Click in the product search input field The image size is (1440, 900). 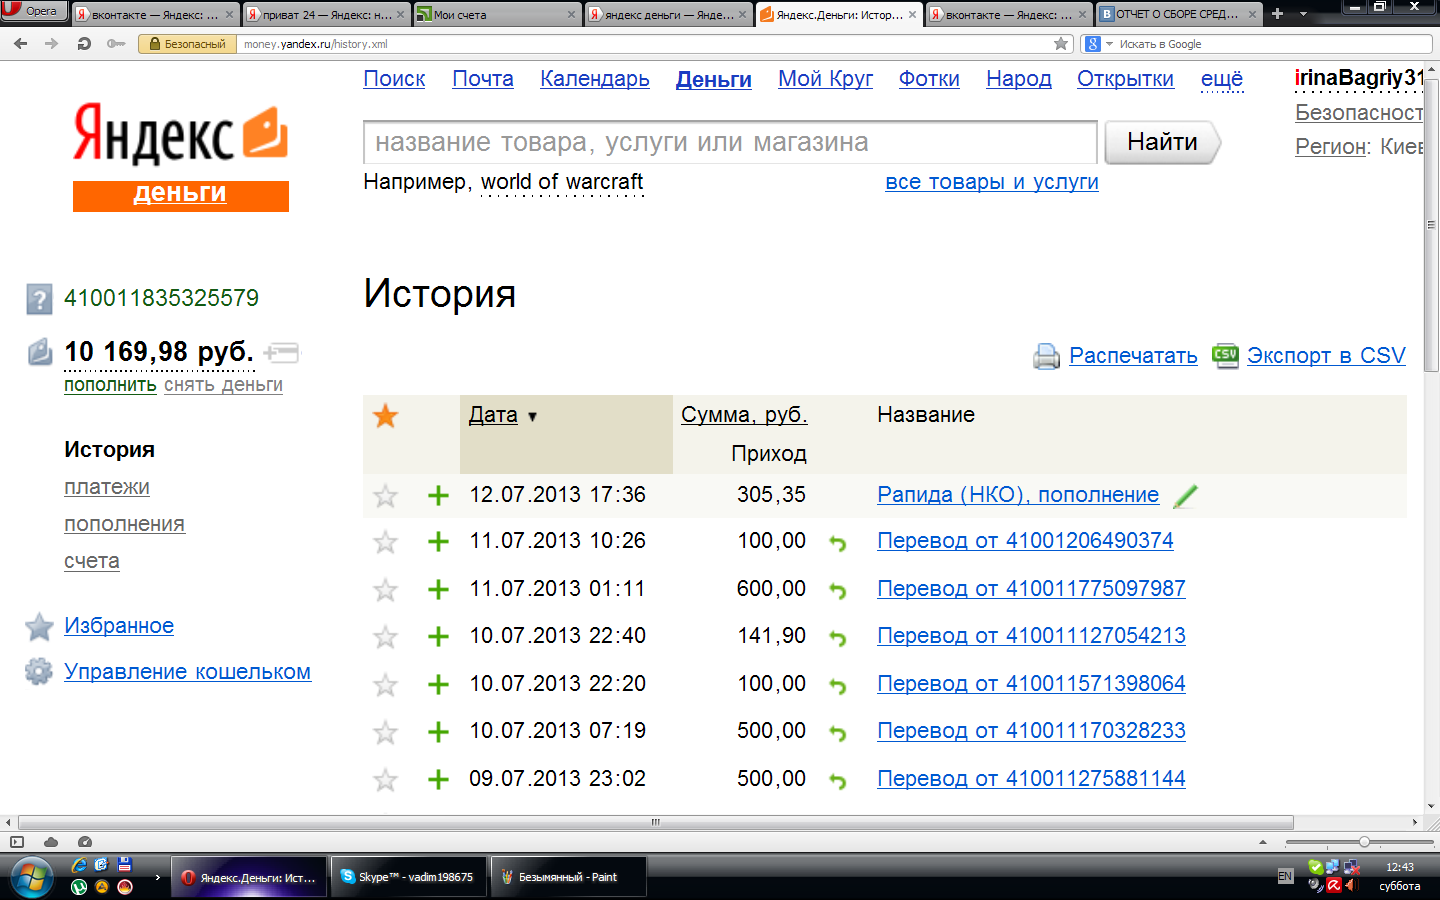[x=730, y=142]
